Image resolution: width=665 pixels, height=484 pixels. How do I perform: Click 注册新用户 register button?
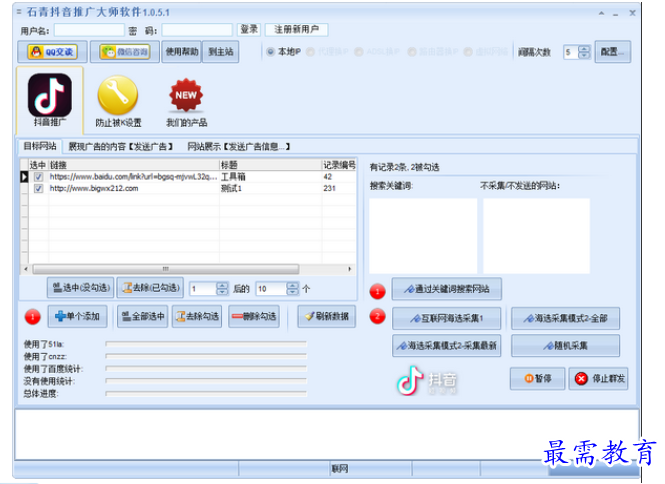296,29
